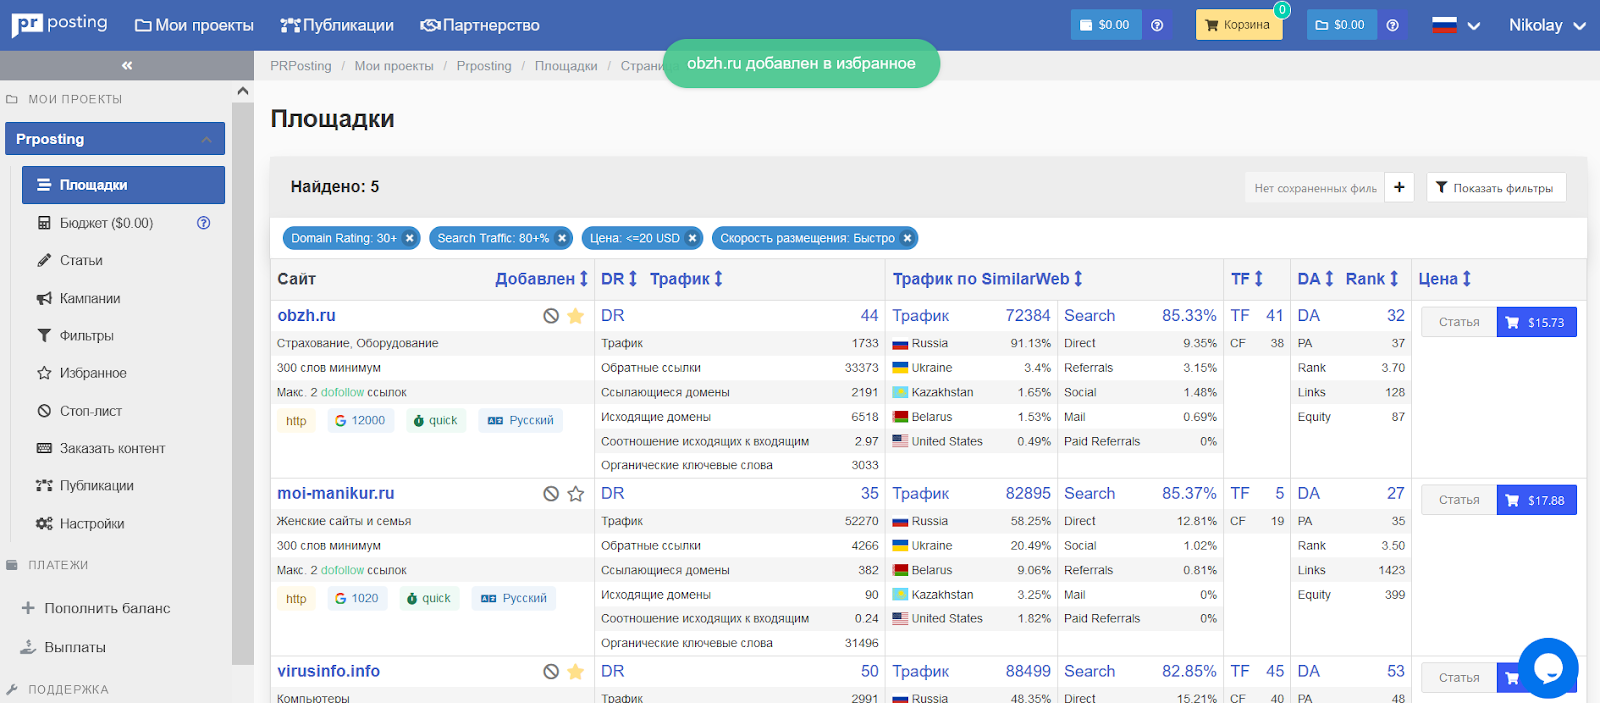Sort table by TF column
Screen dimensions: 1600x703
1247,279
